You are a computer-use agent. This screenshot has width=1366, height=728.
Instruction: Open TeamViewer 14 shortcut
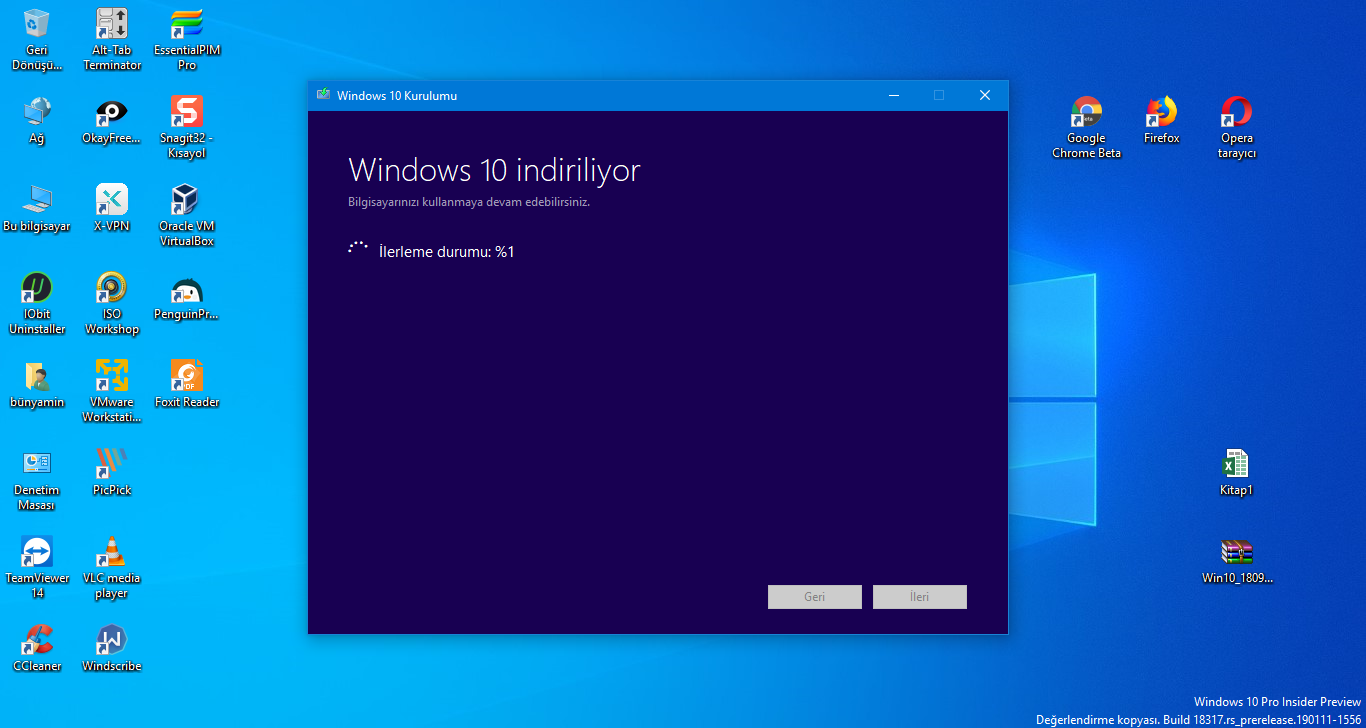[x=37, y=566]
